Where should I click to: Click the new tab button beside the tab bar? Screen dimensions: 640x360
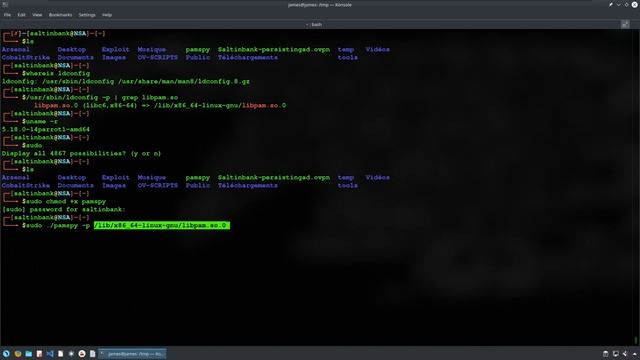(625, 24)
